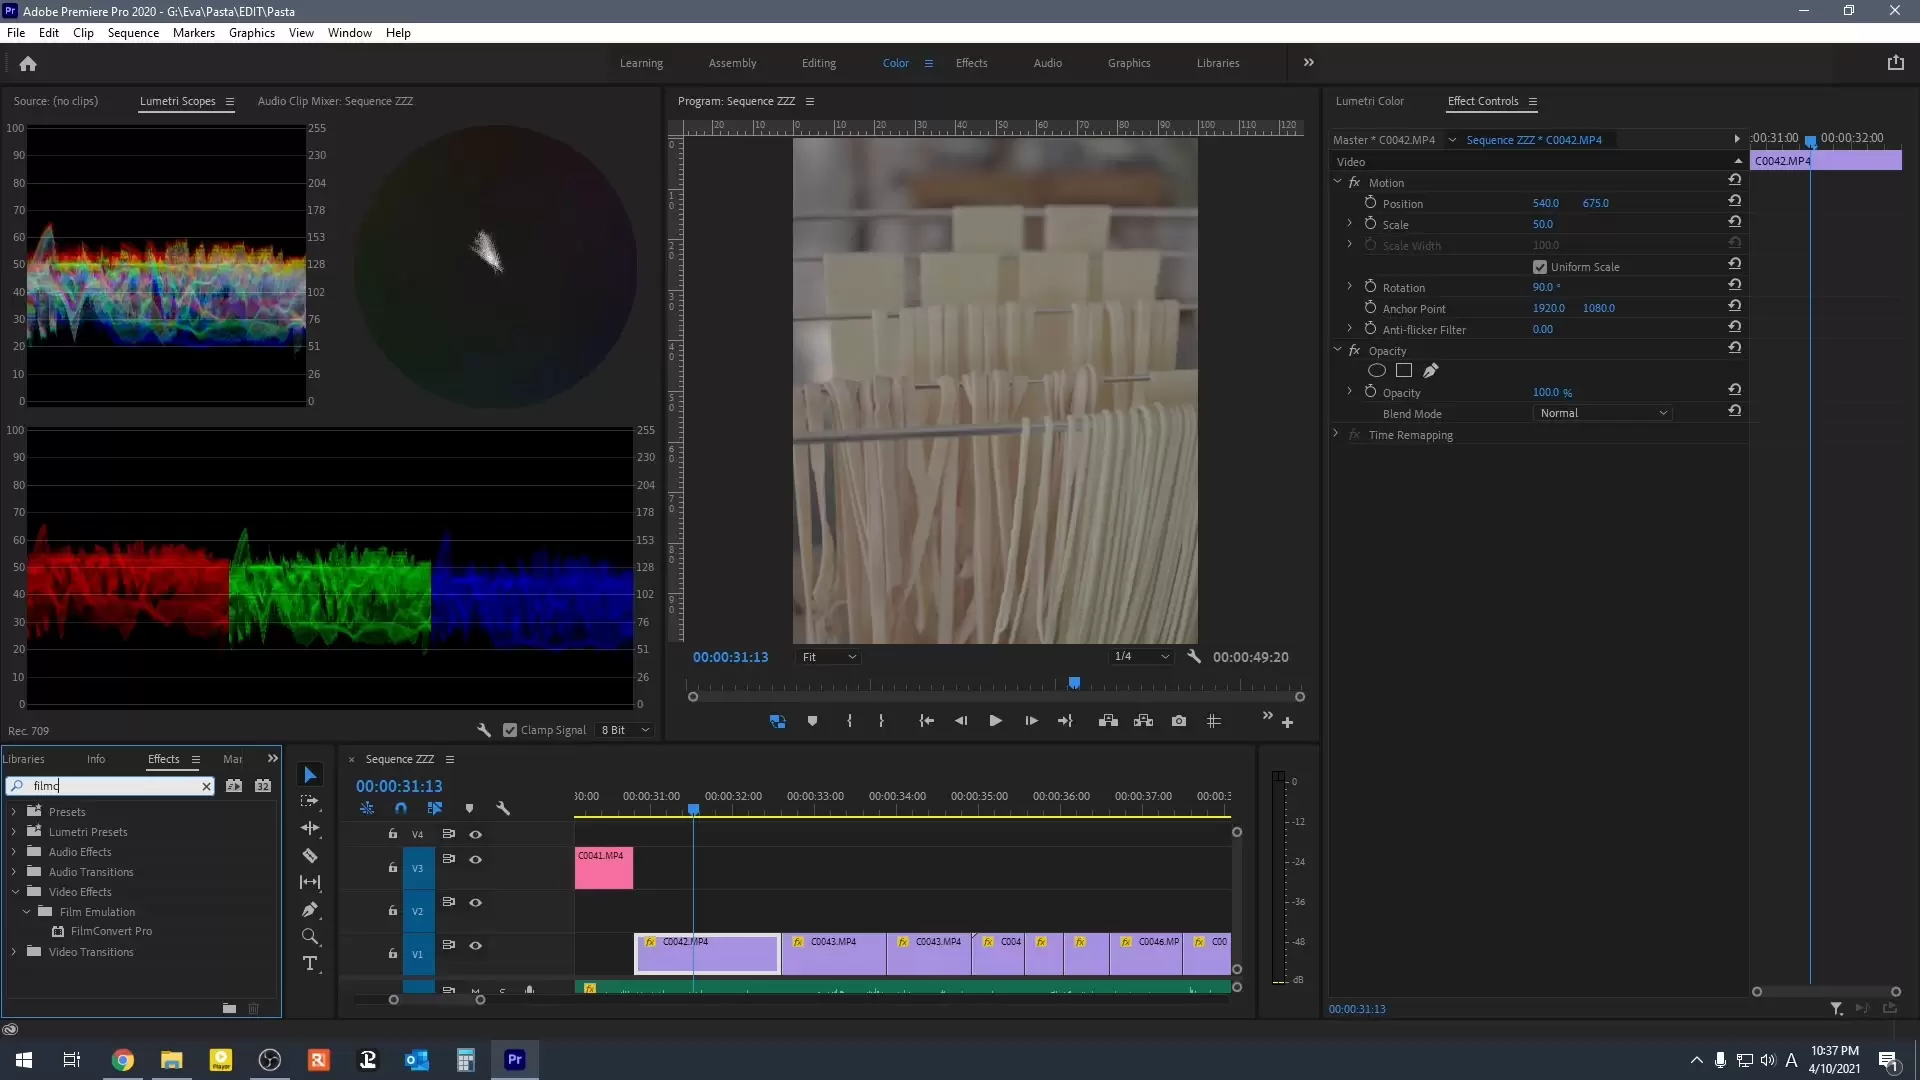Hide track V3 with the eye icon
Image resolution: width=1920 pixels, height=1080 pixels.
(476, 860)
